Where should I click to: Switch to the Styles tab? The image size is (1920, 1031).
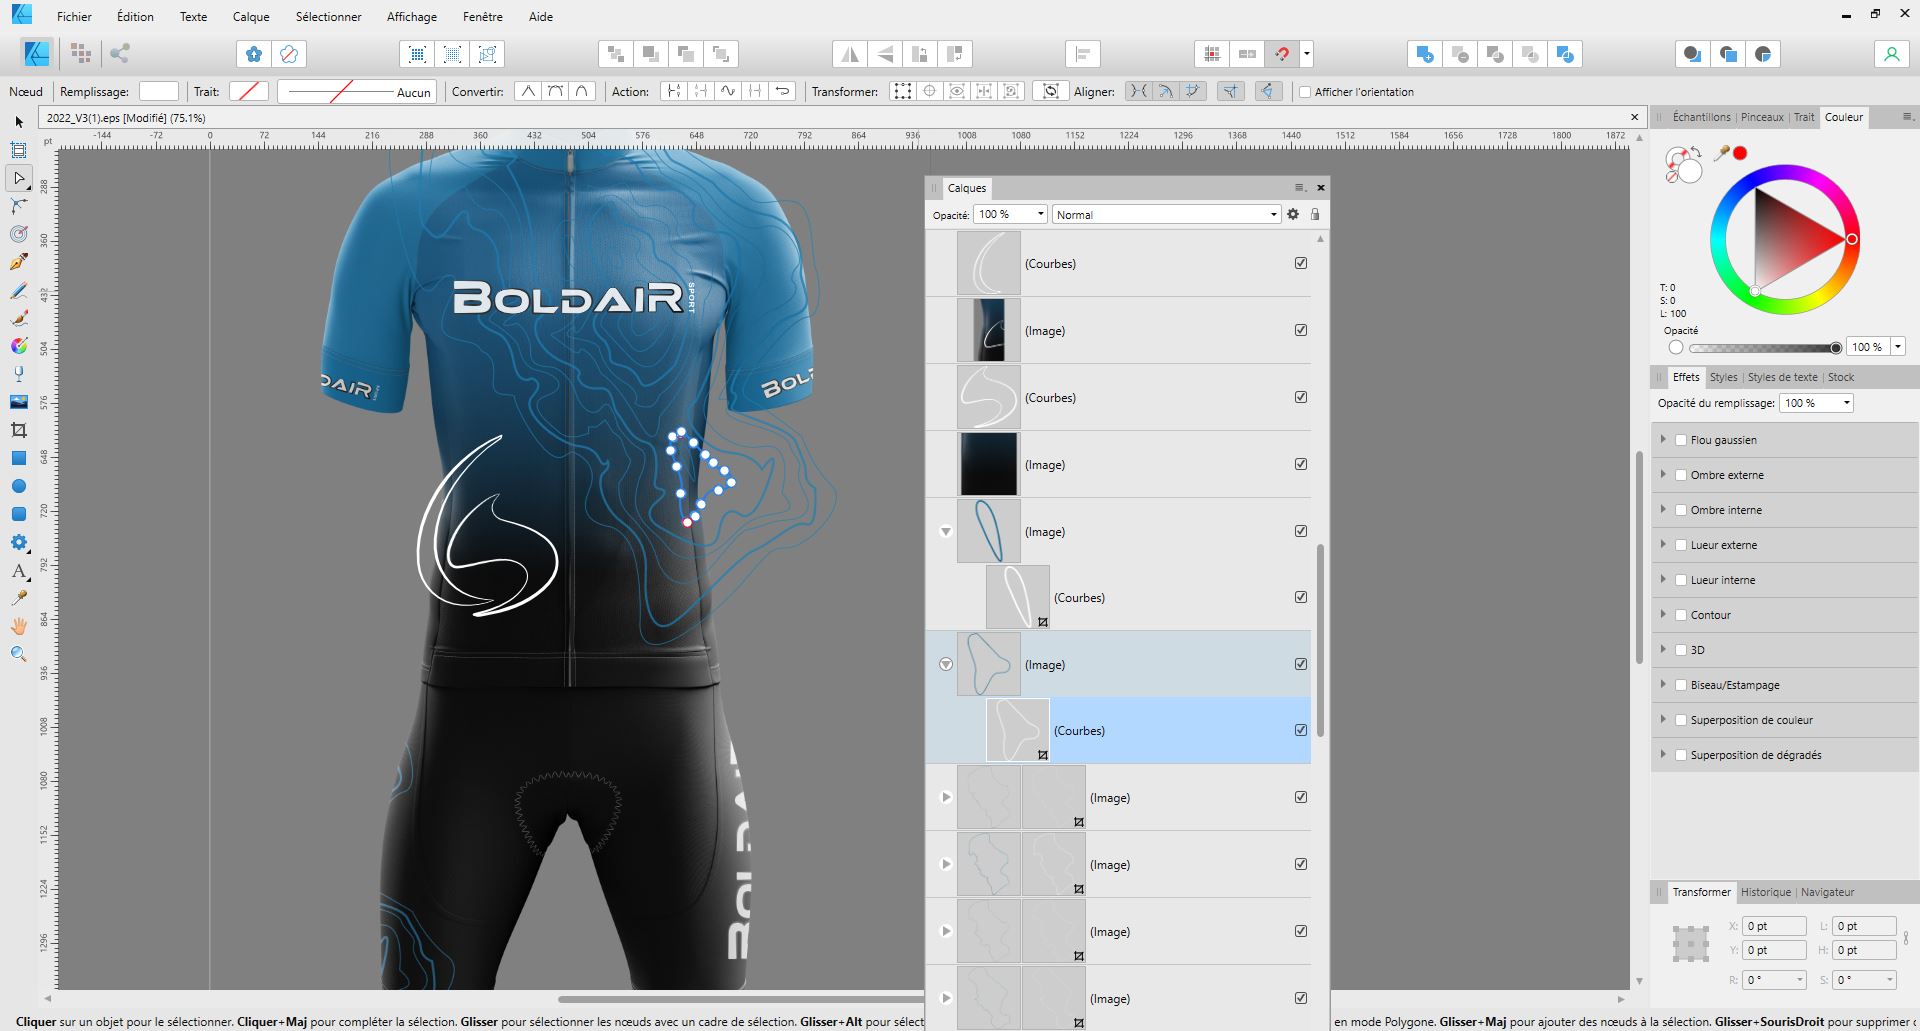click(x=1723, y=377)
